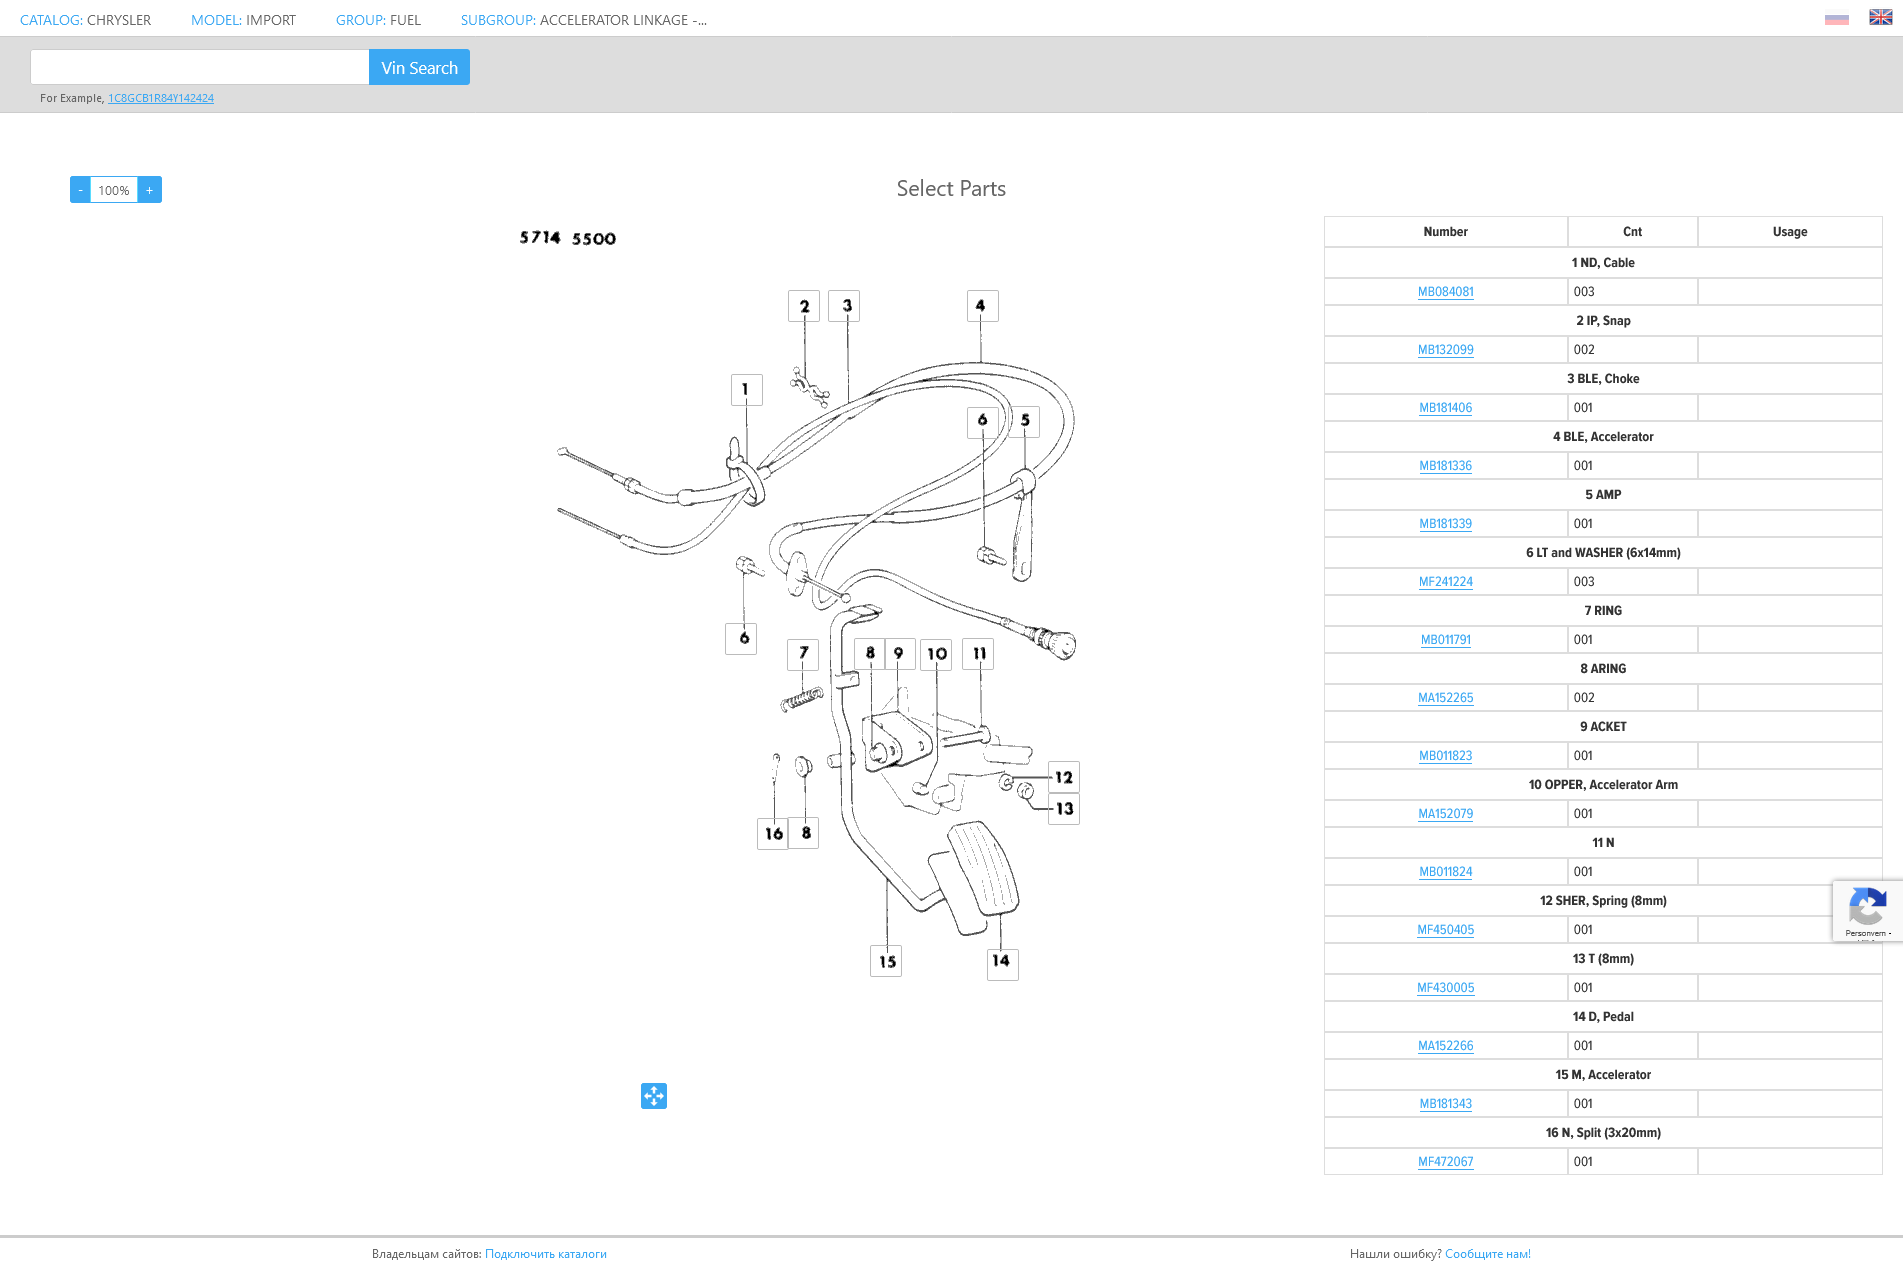The image size is (1903, 1271).
Task: Click the zoom percentage 100% field
Action: point(114,190)
